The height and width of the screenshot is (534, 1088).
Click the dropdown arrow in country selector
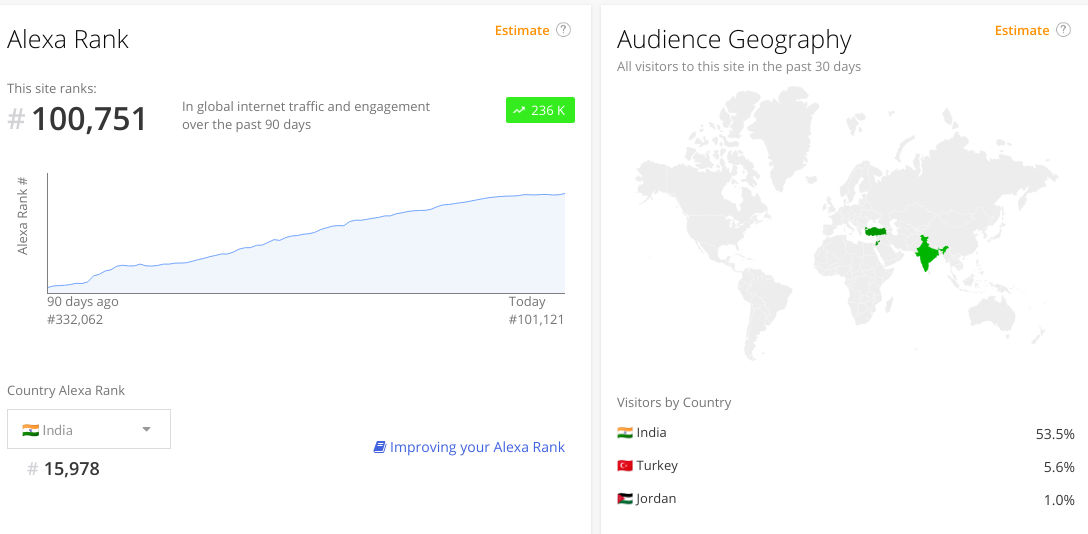point(146,429)
